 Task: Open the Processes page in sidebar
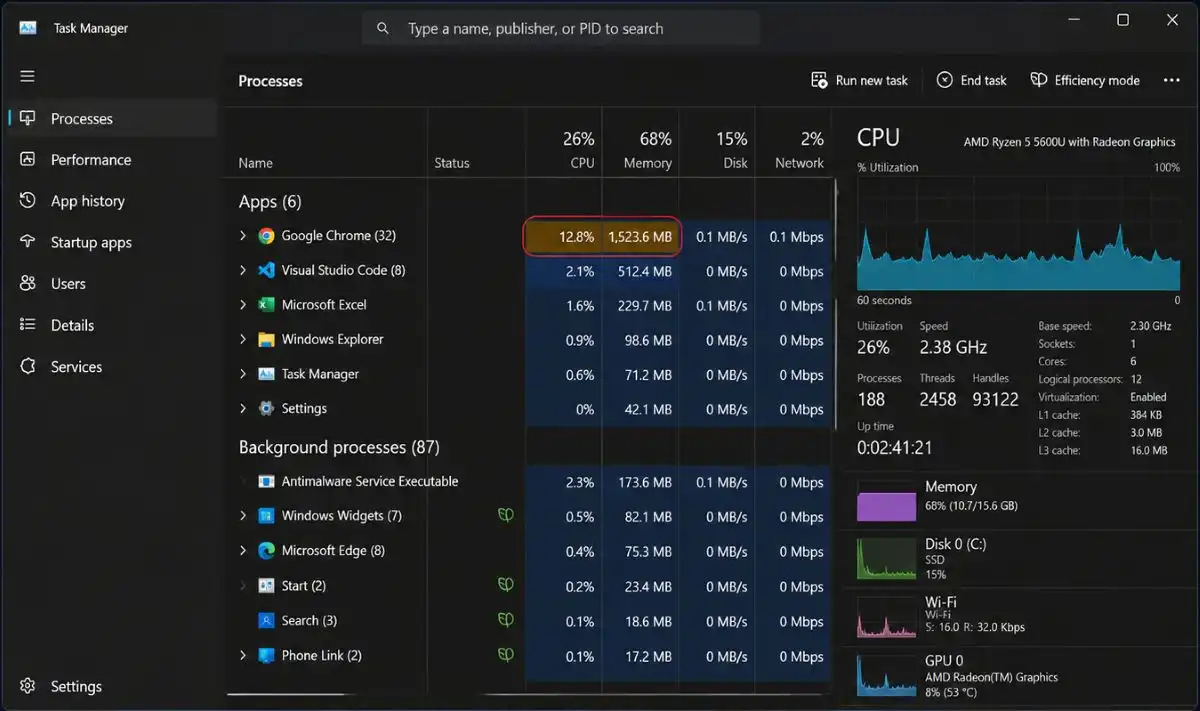[x=113, y=118]
